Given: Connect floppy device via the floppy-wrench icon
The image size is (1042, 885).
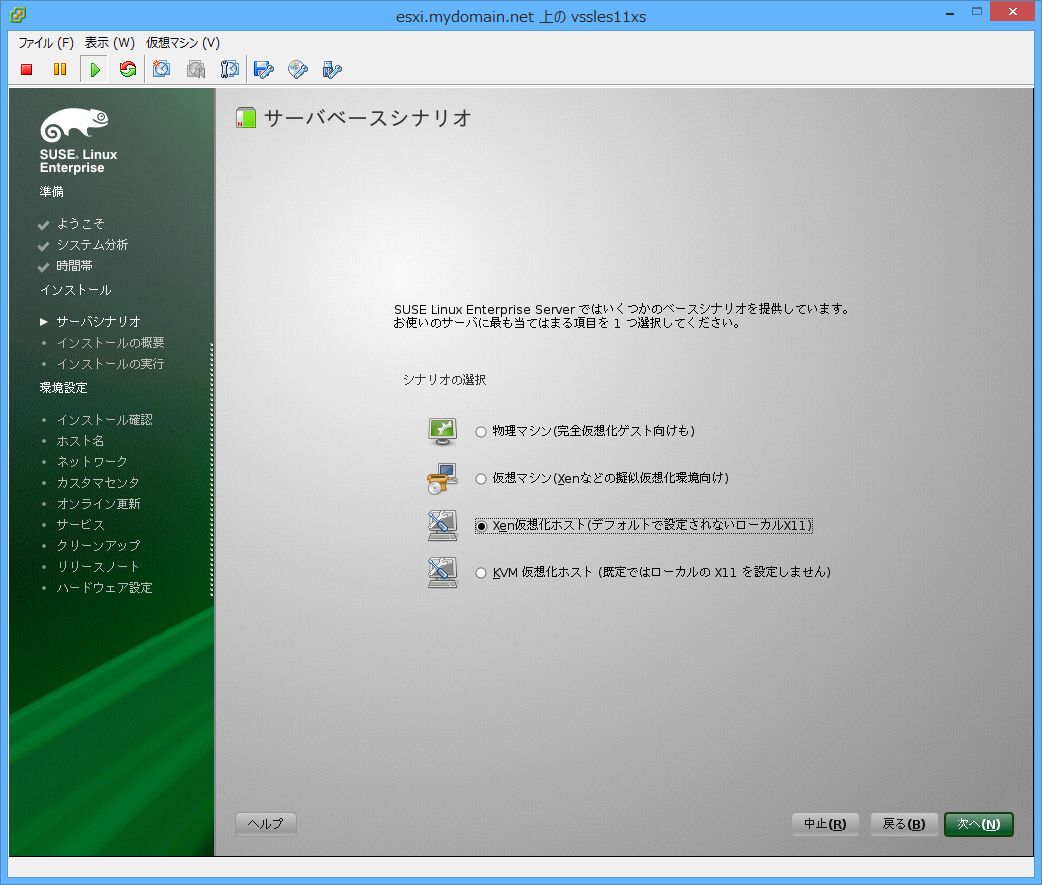Looking at the screenshot, I should point(264,70).
